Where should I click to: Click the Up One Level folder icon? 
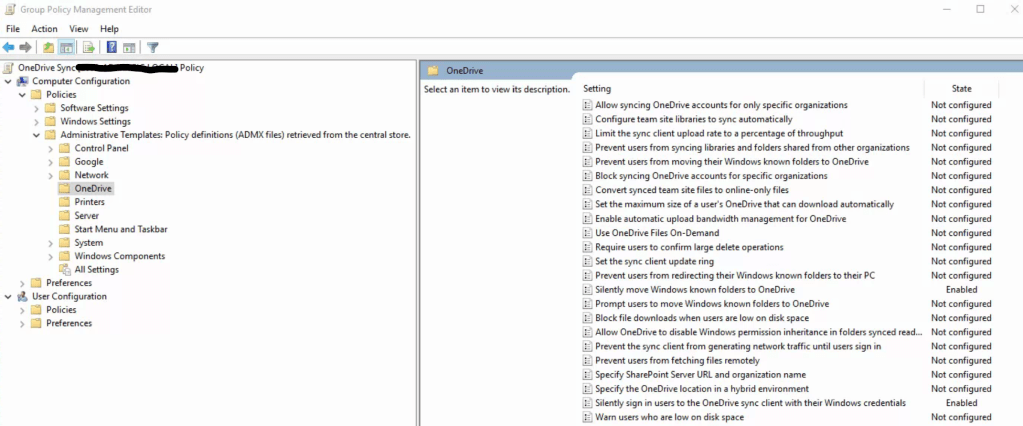(x=49, y=47)
